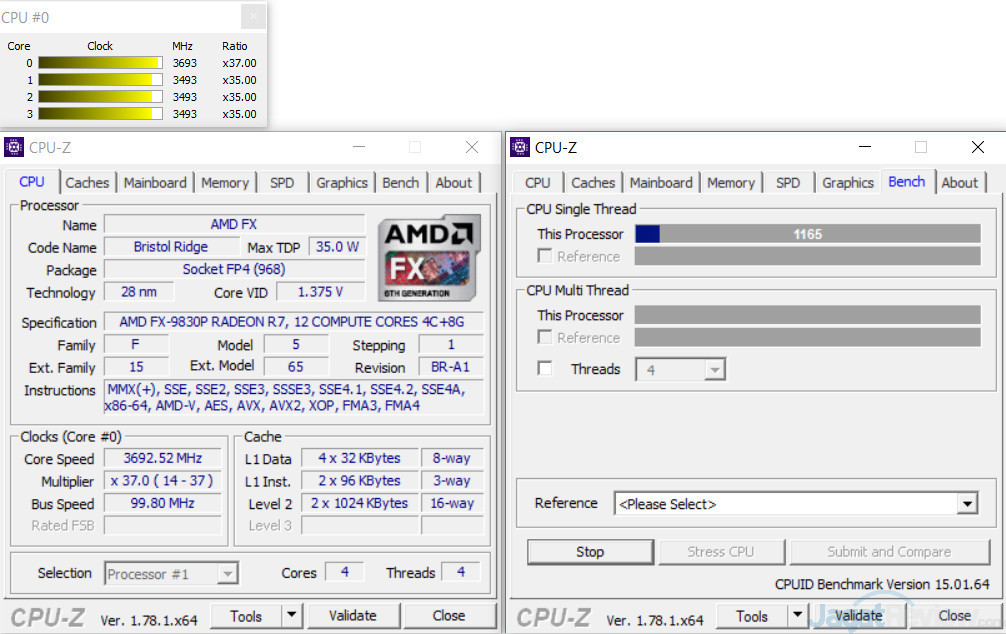1006x634 pixels.
Task: Click the Core Speed value field
Action: [162, 459]
